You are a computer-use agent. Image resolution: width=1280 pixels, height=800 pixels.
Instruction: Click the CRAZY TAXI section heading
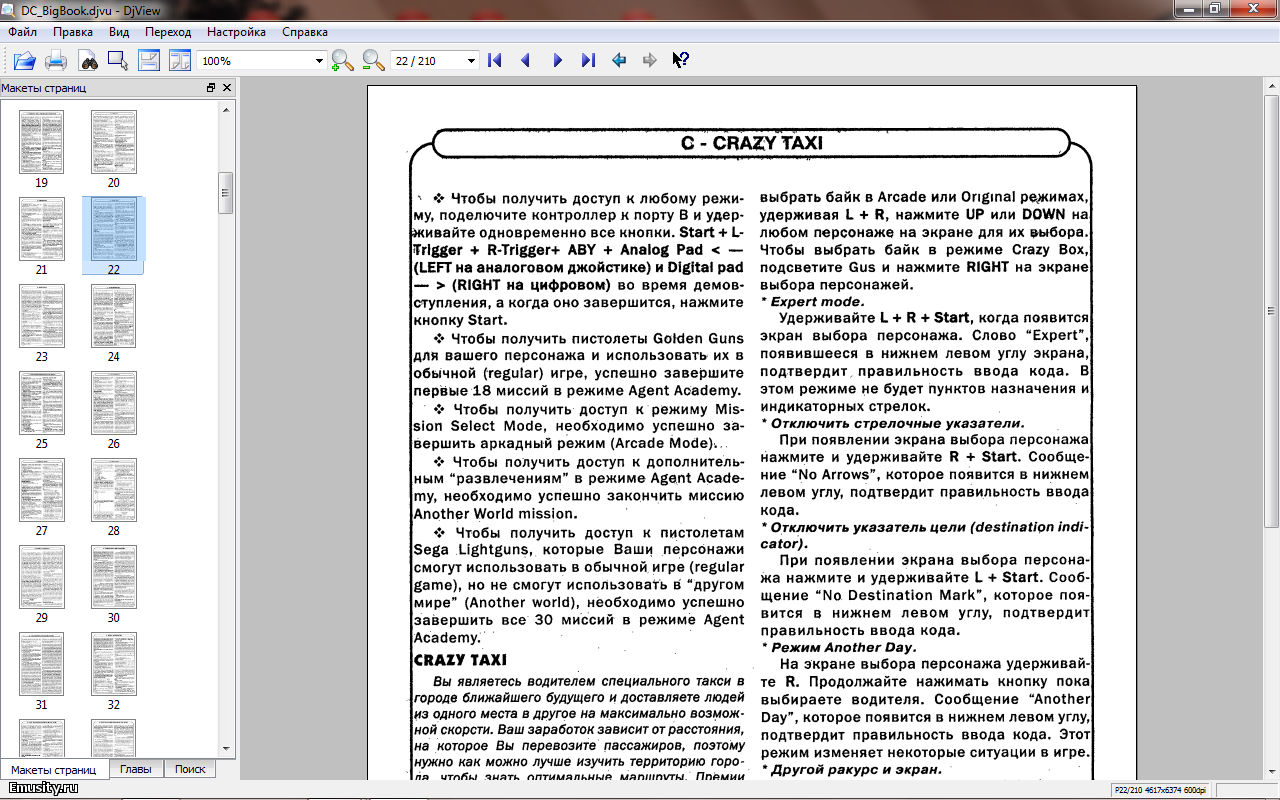tap(460, 660)
